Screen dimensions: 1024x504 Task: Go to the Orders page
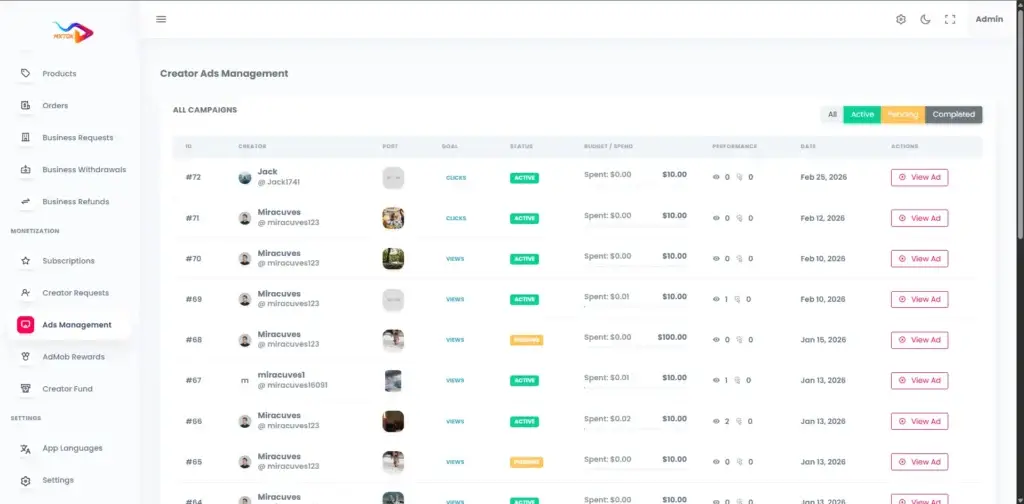pos(56,106)
